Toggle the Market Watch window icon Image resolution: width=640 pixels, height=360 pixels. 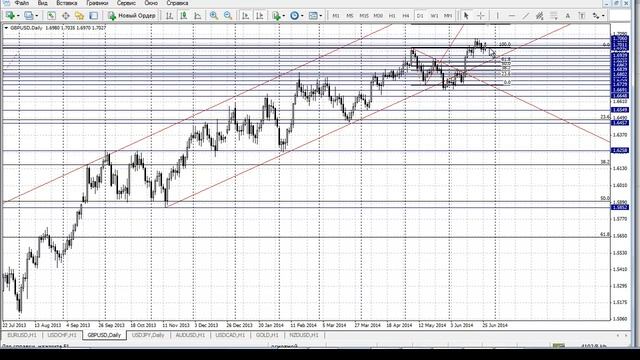pos(51,16)
